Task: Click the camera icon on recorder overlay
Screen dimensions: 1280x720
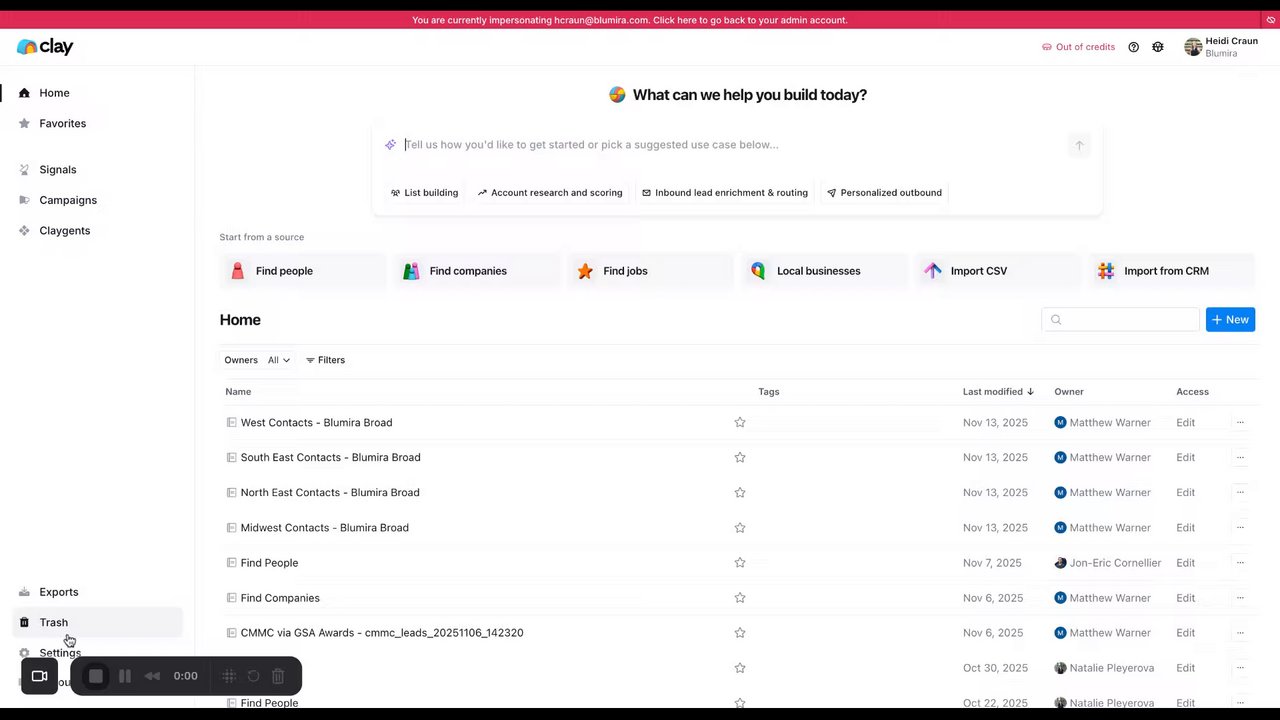Action: (x=39, y=676)
